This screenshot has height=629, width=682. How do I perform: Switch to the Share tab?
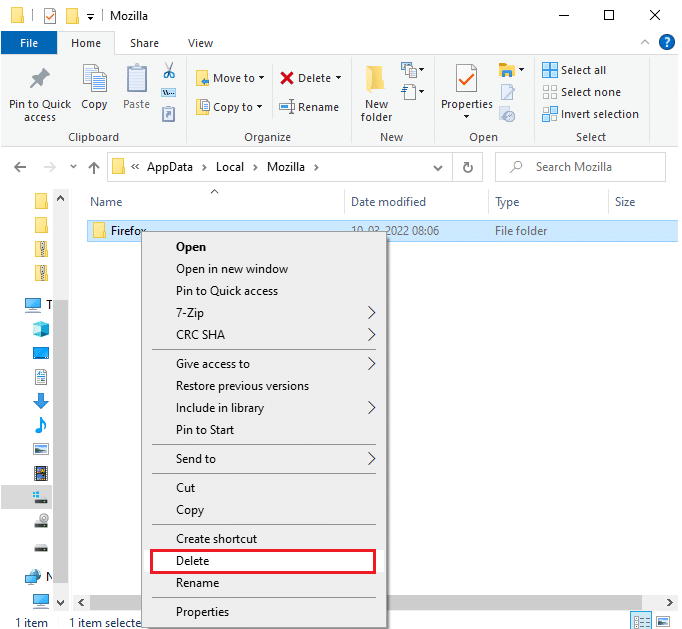coord(144,43)
